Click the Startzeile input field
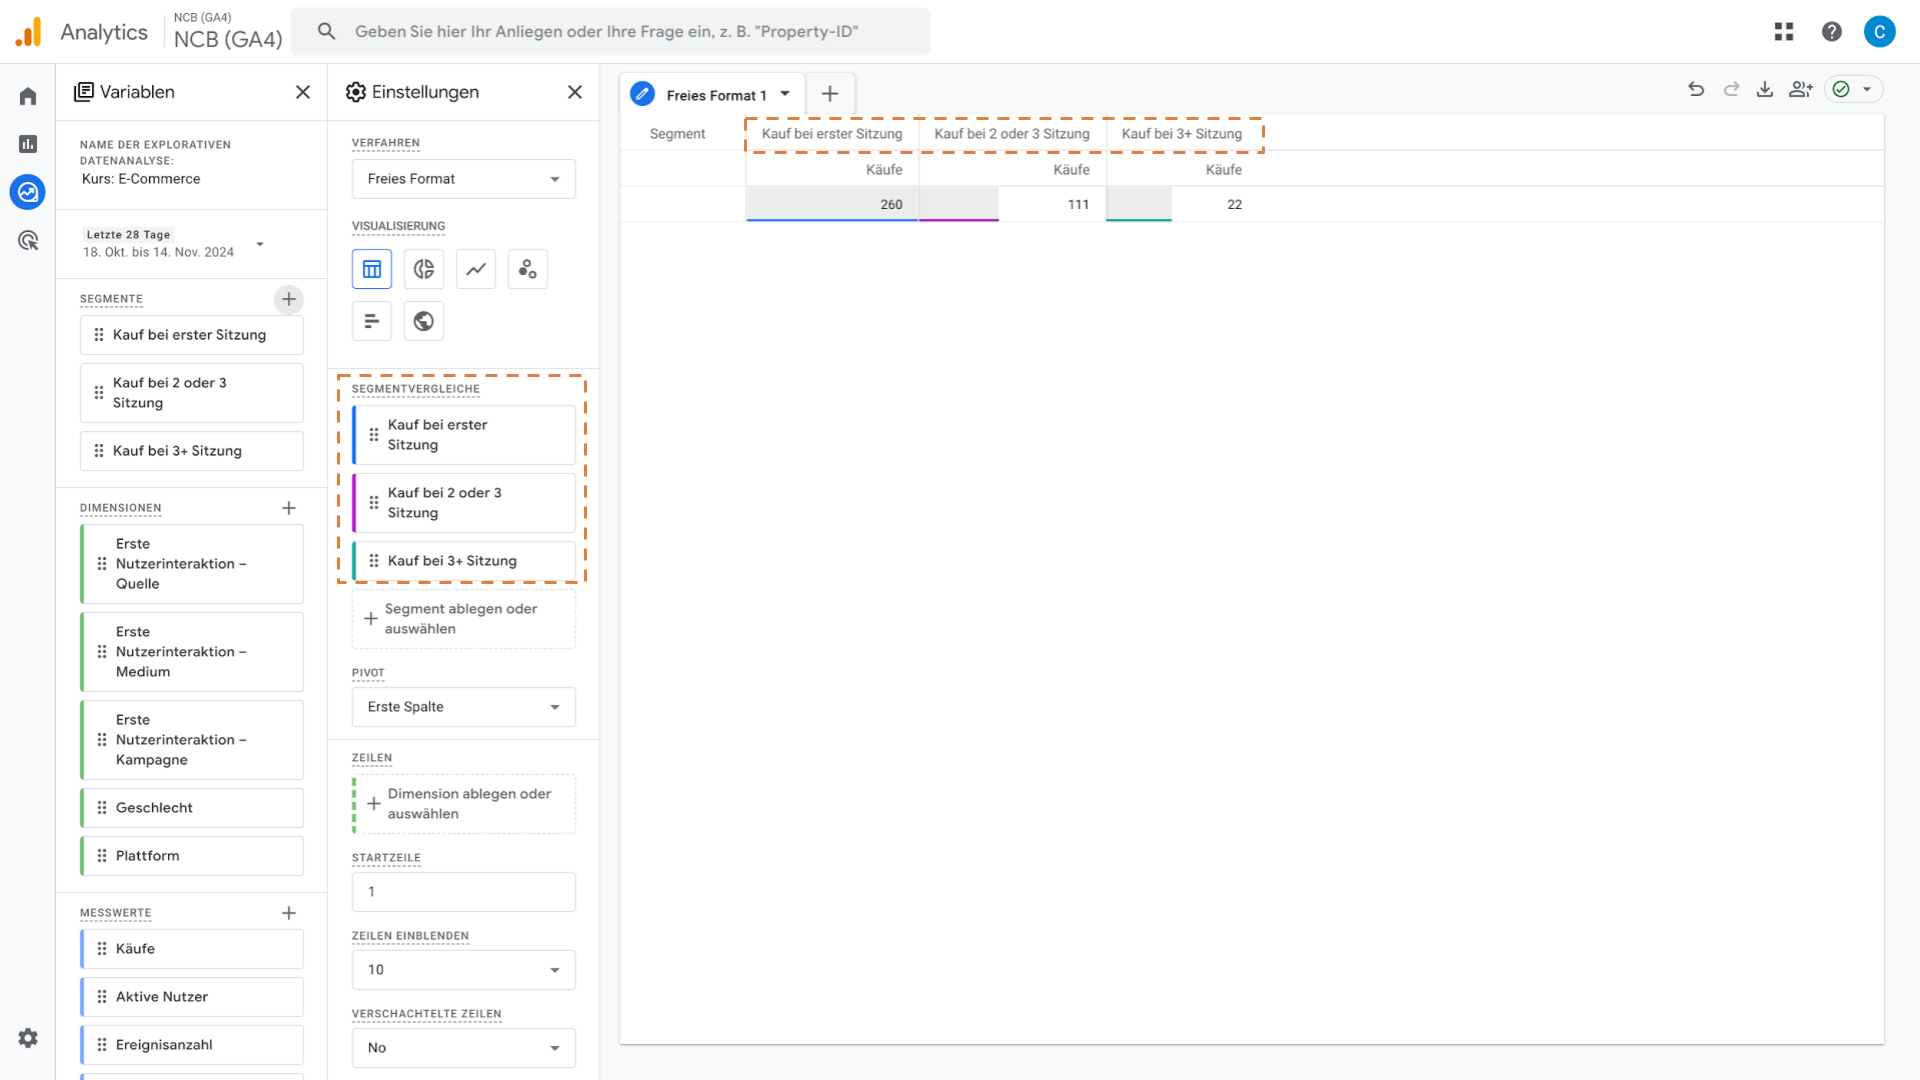 (x=463, y=892)
